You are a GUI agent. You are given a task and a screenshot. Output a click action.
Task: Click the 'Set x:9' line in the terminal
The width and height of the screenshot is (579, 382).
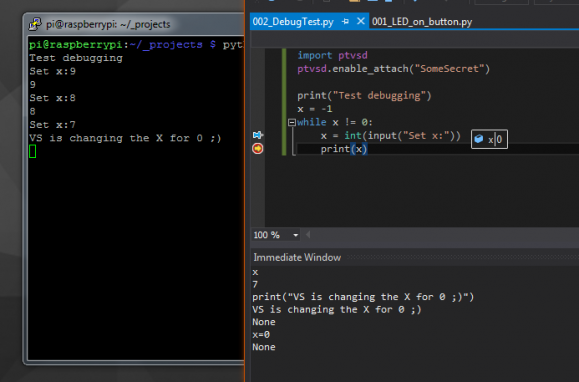click(x=52, y=71)
